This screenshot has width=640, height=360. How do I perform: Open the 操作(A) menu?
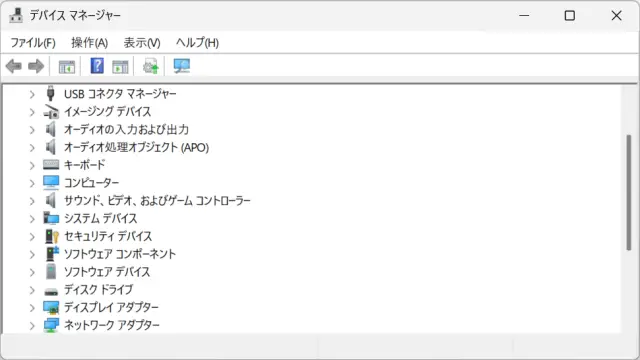coord(89,42)
